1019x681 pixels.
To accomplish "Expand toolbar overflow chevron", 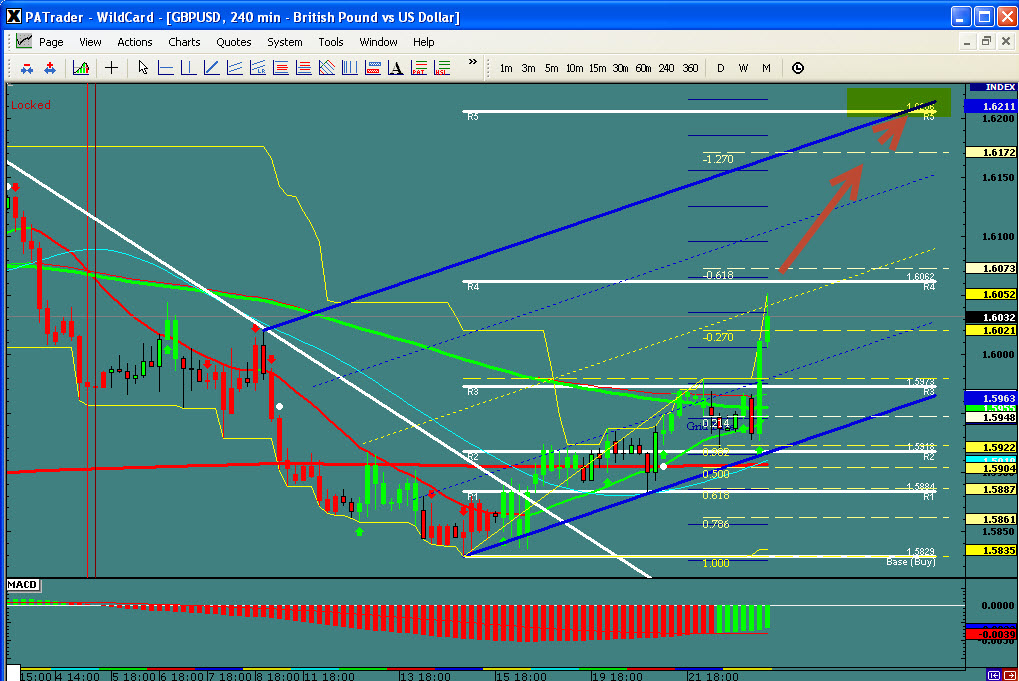I will pos(472,62).
